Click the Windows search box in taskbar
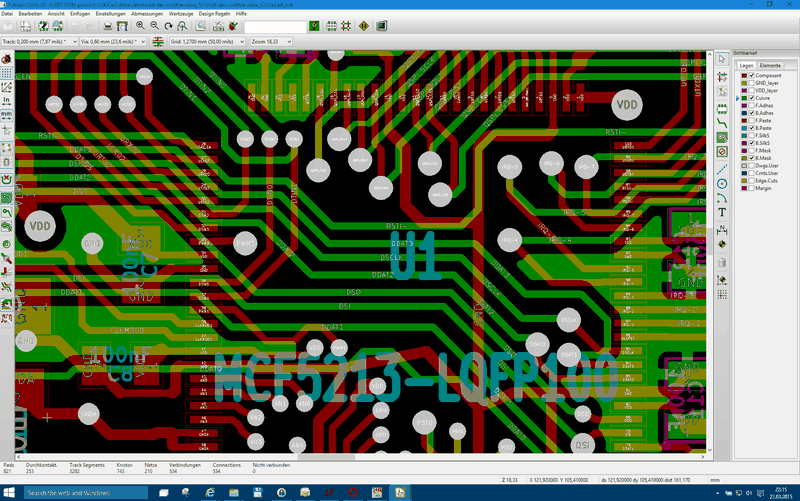Image resolution: width=800 pixels, height=501 pixels. (86, 493)
